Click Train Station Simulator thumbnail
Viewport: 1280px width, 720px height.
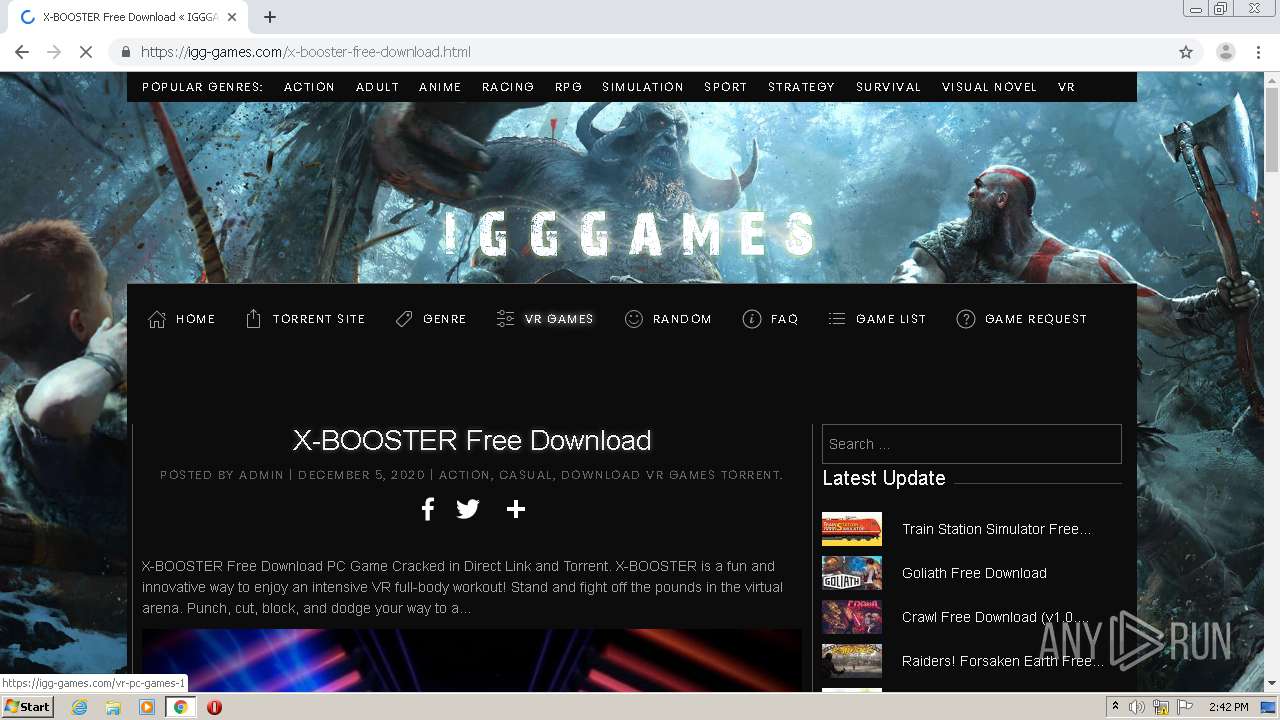coord(852,529)
